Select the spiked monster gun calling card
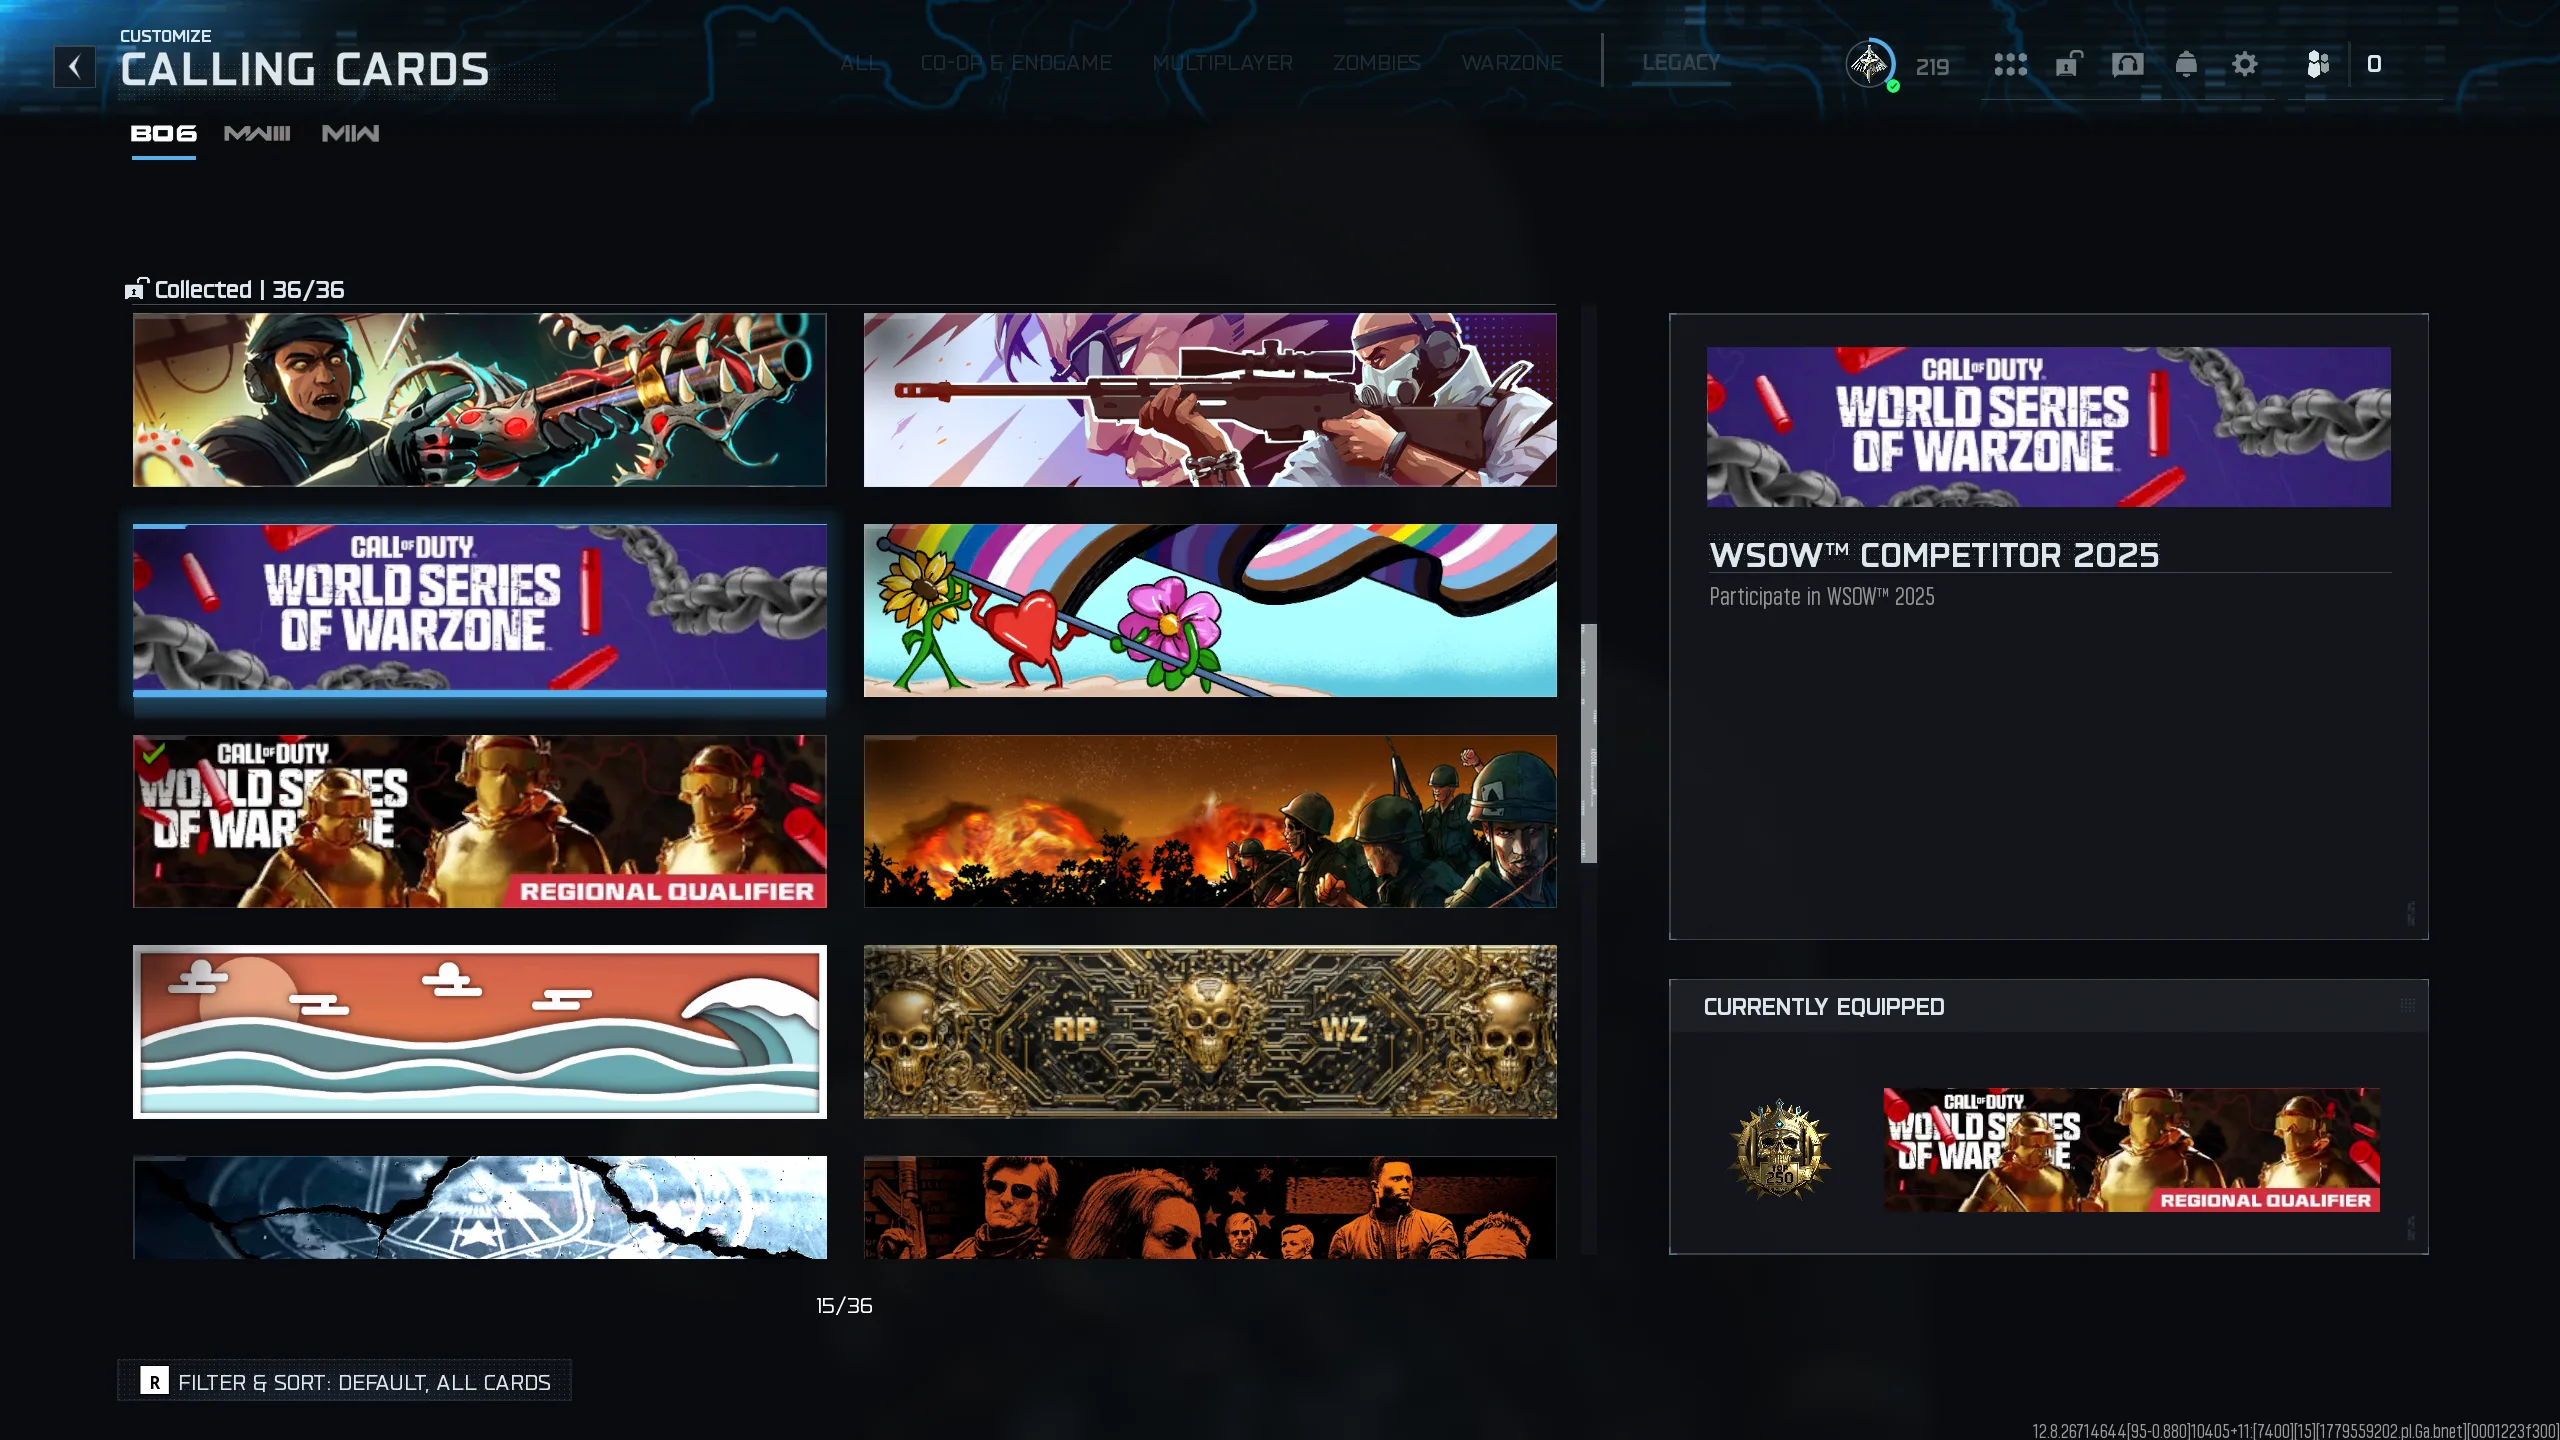Screen dimensions: 2560x1440 [480, 400]
